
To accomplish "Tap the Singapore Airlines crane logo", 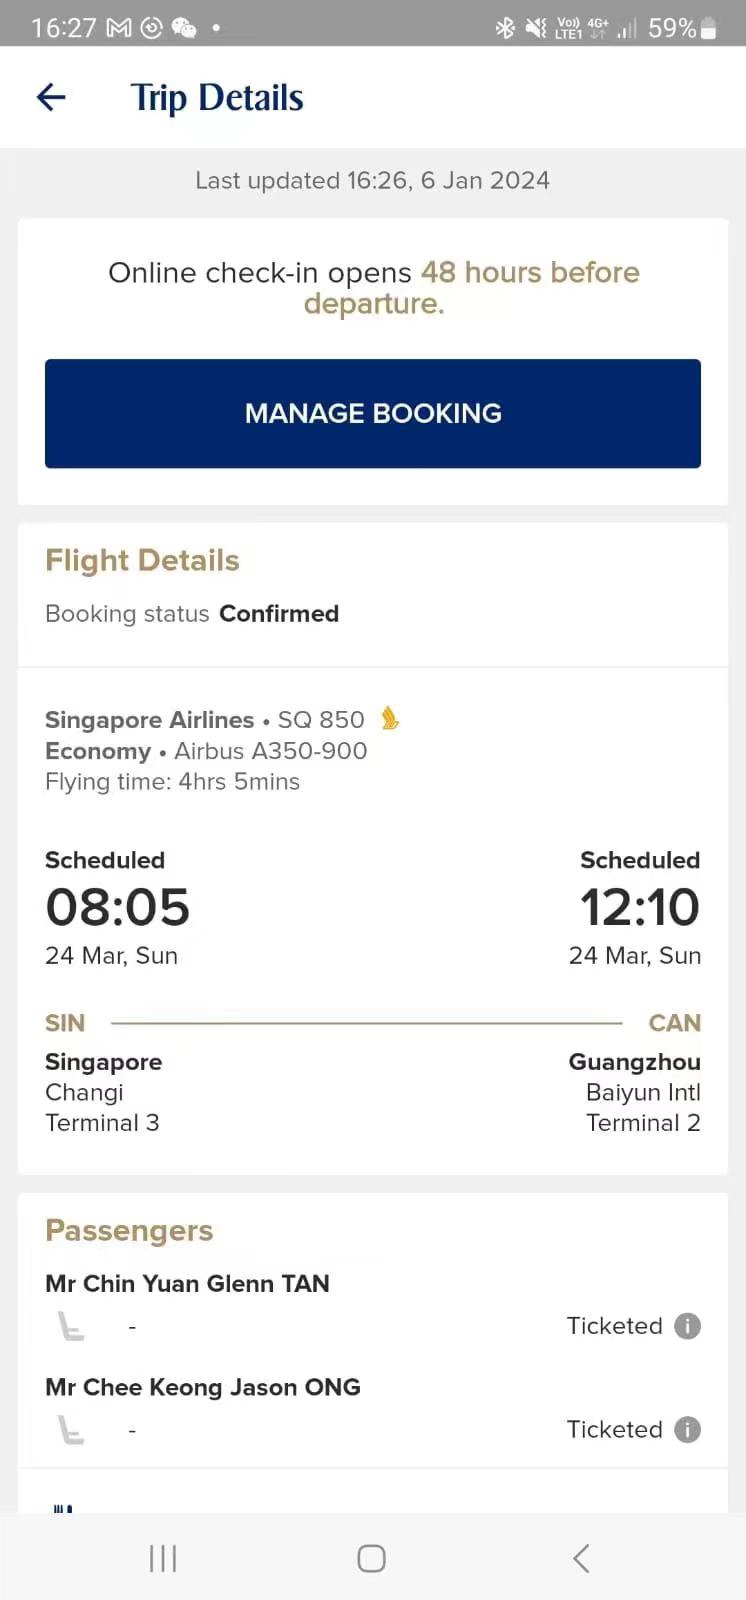I will tap(390, 718).
